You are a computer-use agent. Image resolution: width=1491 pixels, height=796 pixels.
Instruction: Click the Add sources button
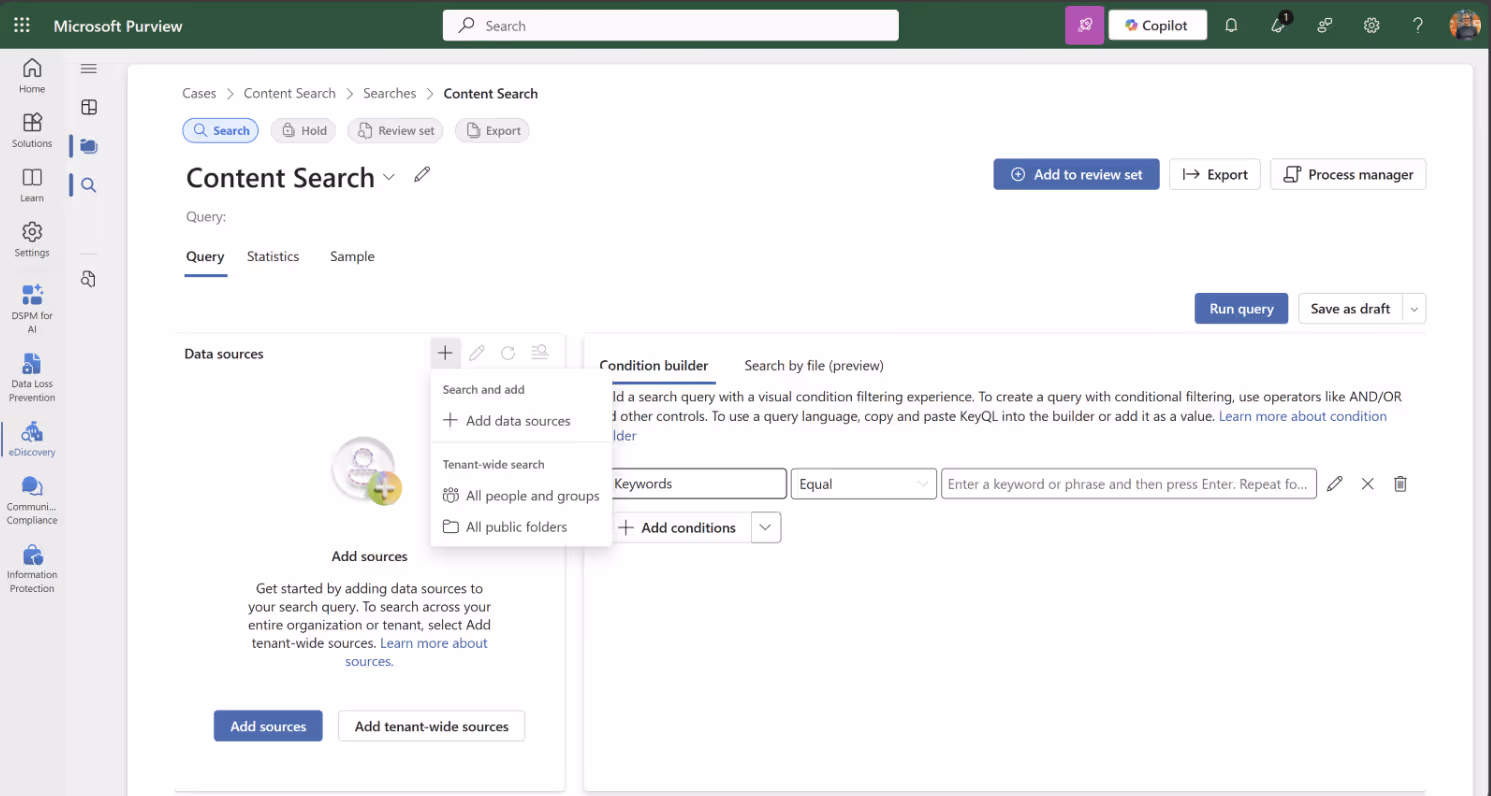[x=268, y=726]
